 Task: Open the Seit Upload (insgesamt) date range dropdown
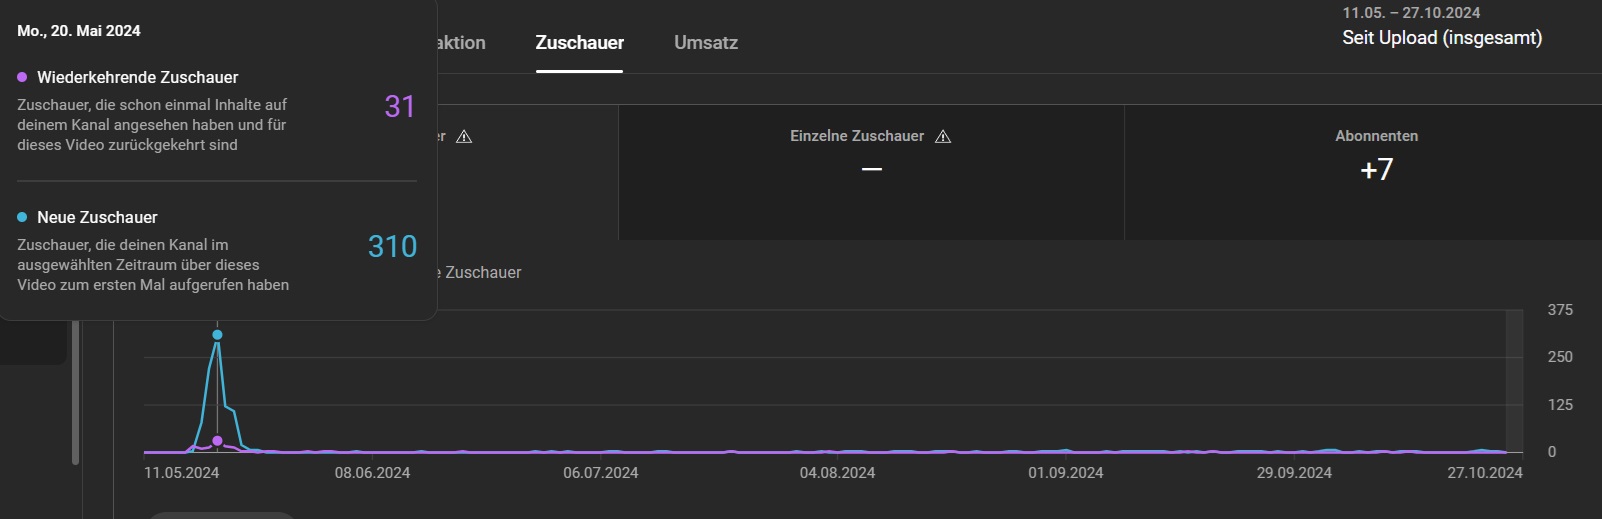pyautogui.click(x=1441, y=38)
